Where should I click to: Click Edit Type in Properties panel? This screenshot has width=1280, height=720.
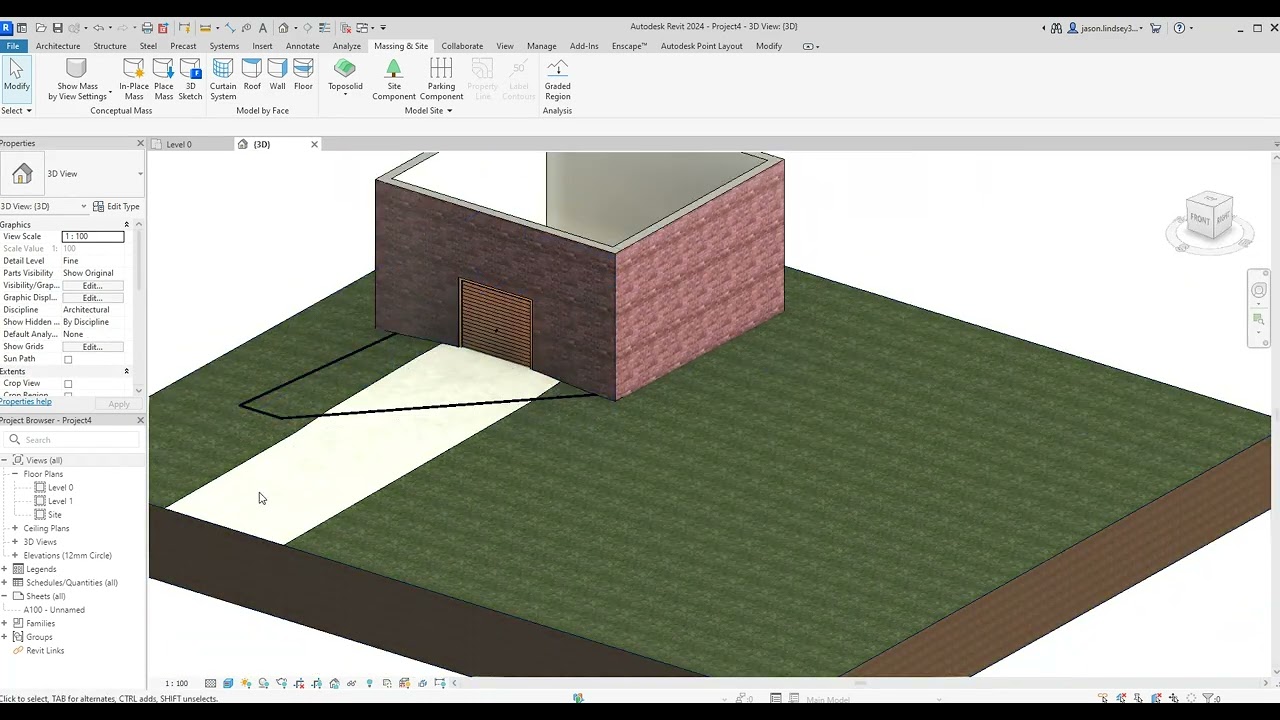pos(117,206)
